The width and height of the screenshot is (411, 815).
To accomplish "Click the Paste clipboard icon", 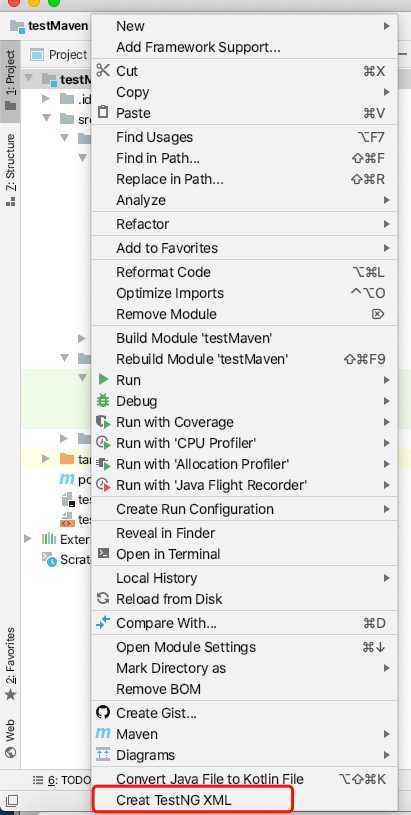I will pos(103,112).
